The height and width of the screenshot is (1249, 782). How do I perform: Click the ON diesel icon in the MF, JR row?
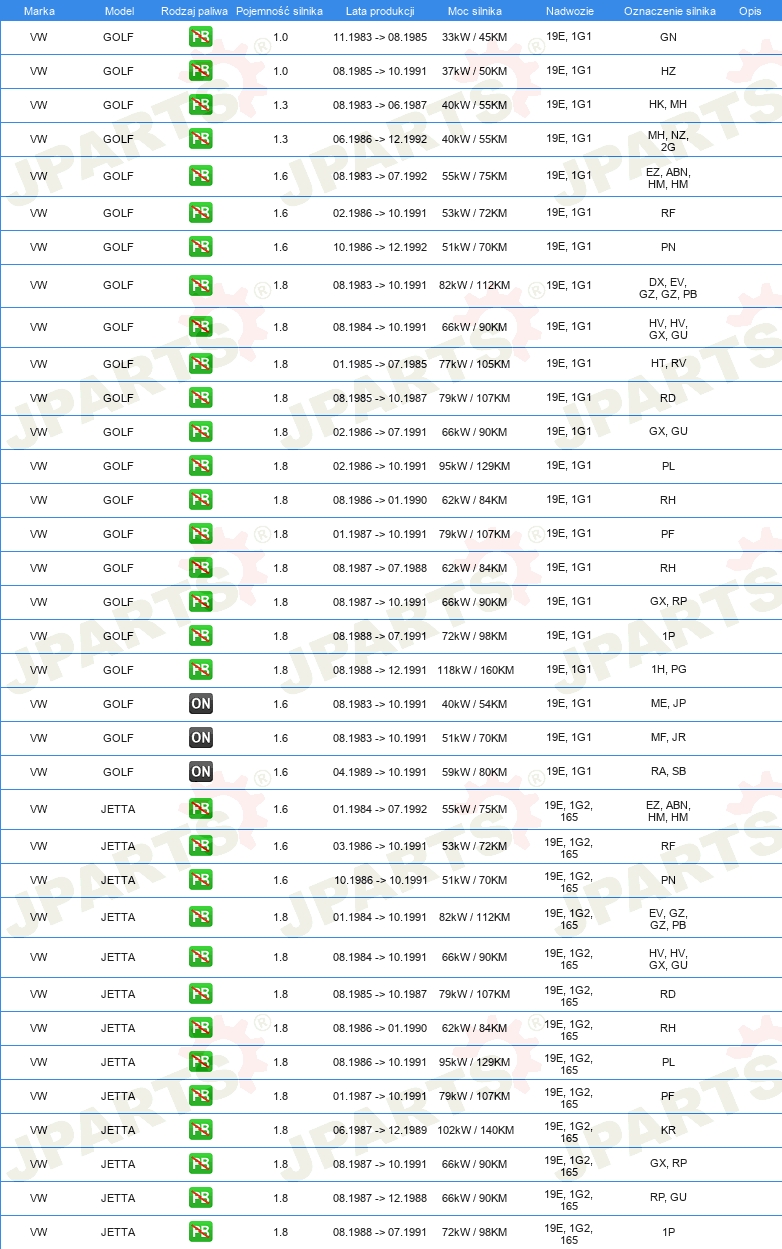click(201, 738)
